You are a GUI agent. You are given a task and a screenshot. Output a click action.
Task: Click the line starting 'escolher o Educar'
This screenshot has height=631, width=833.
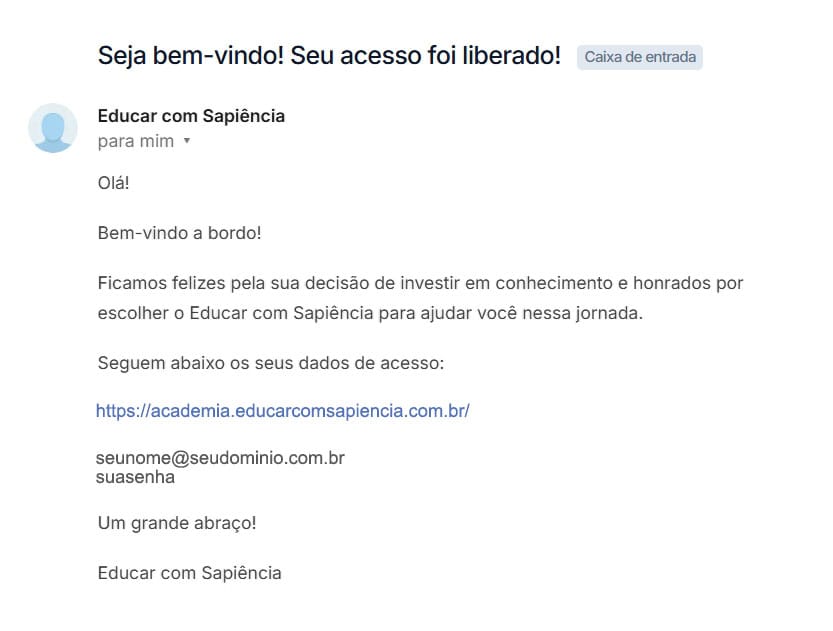(370, 313)
